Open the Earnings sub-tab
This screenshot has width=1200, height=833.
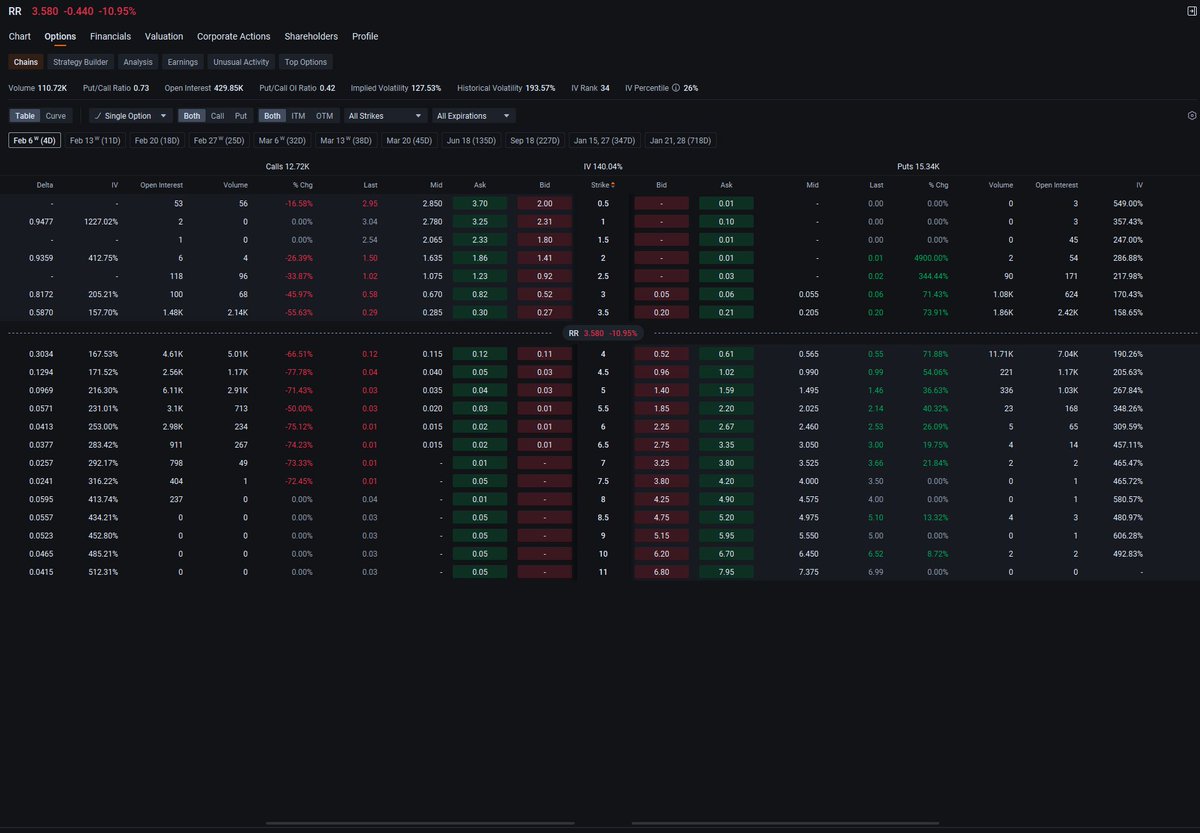182,62
